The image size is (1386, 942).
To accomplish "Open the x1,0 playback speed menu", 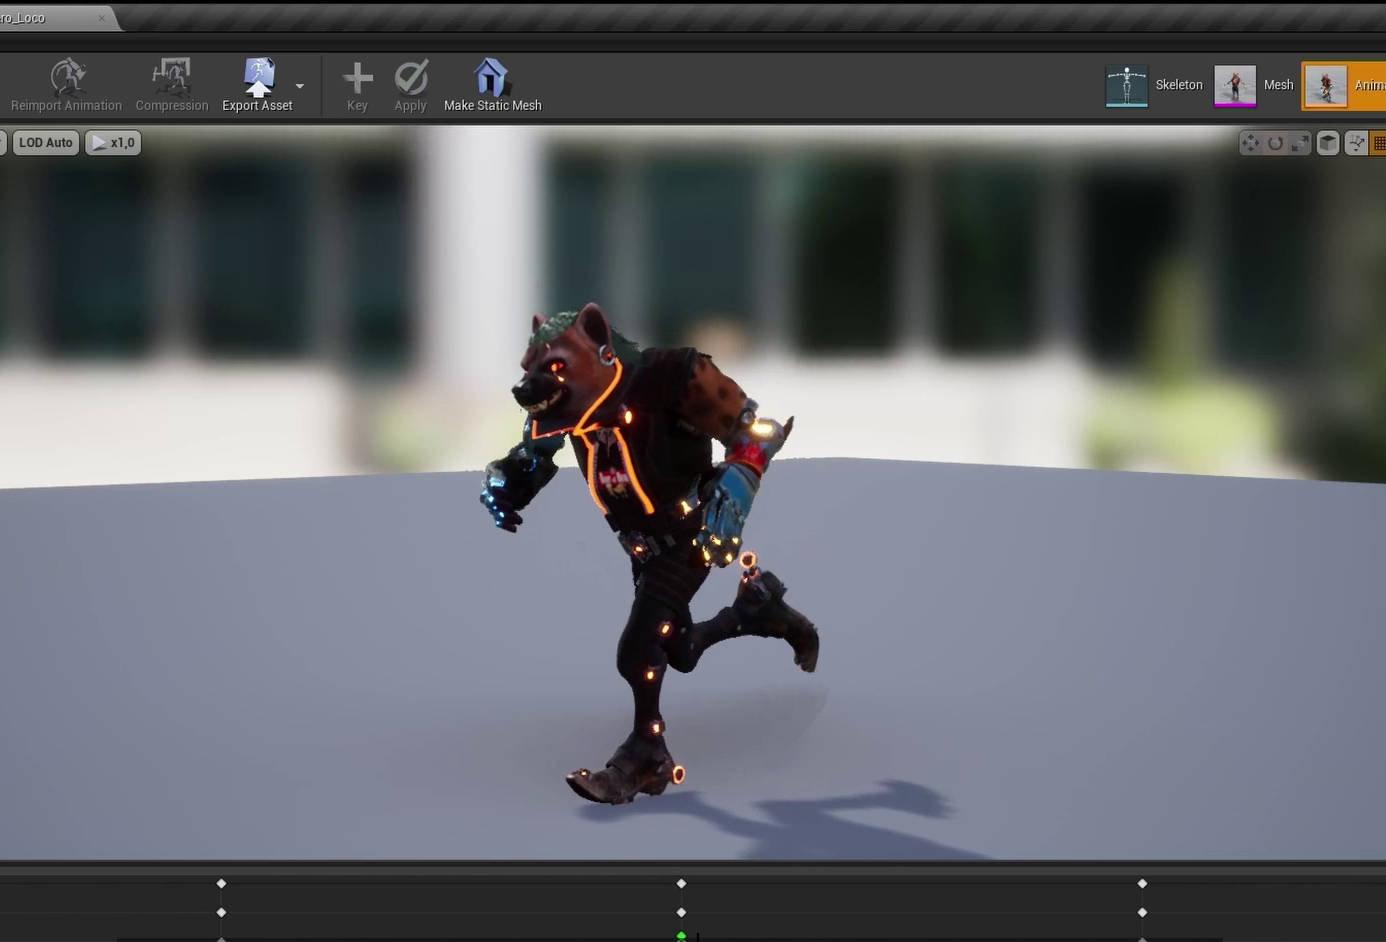I will click(113, 143).
